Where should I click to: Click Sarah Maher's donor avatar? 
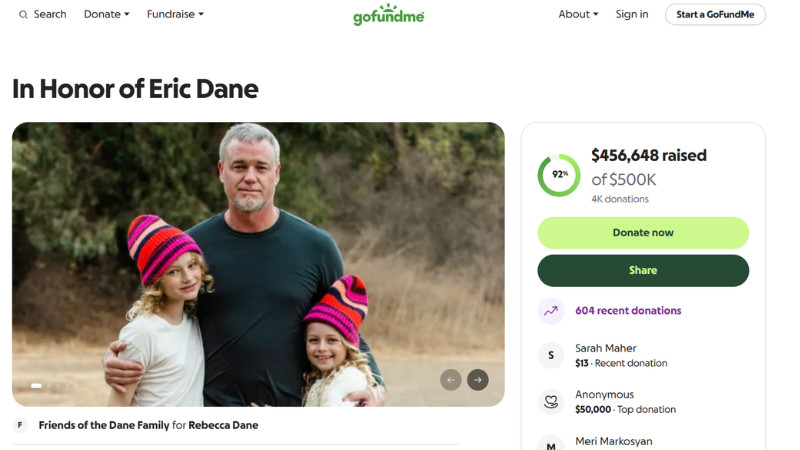pos(551,355)
